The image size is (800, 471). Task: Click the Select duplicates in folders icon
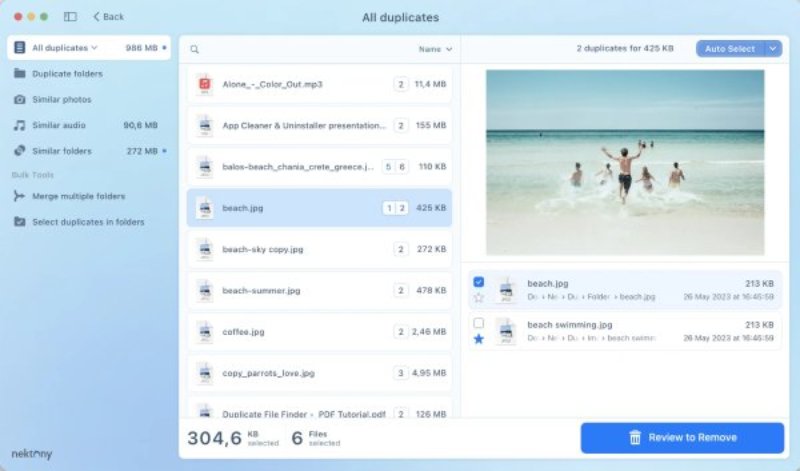(x=20, y=221)
